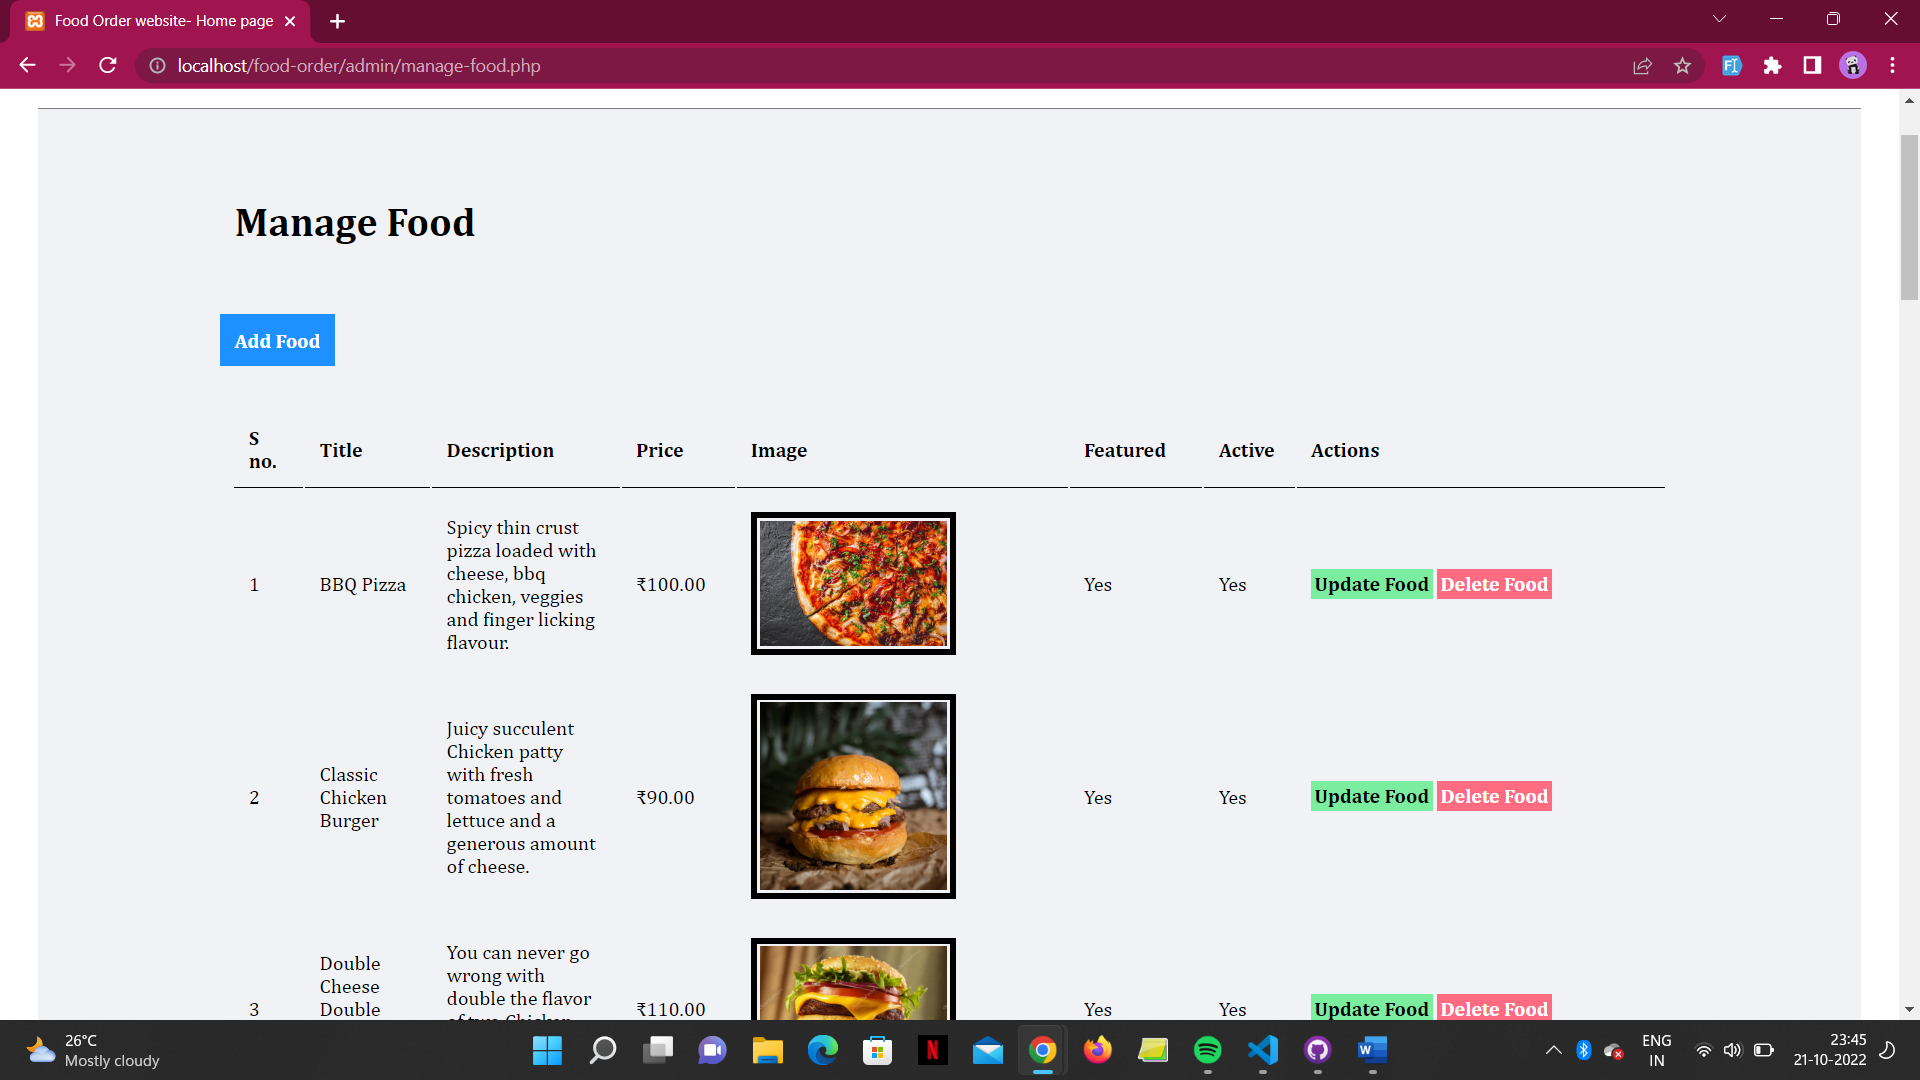Reload the manage-food page
Image resolution: width=1920 pixels, height=1080 pixels.
tap(107, 65)
